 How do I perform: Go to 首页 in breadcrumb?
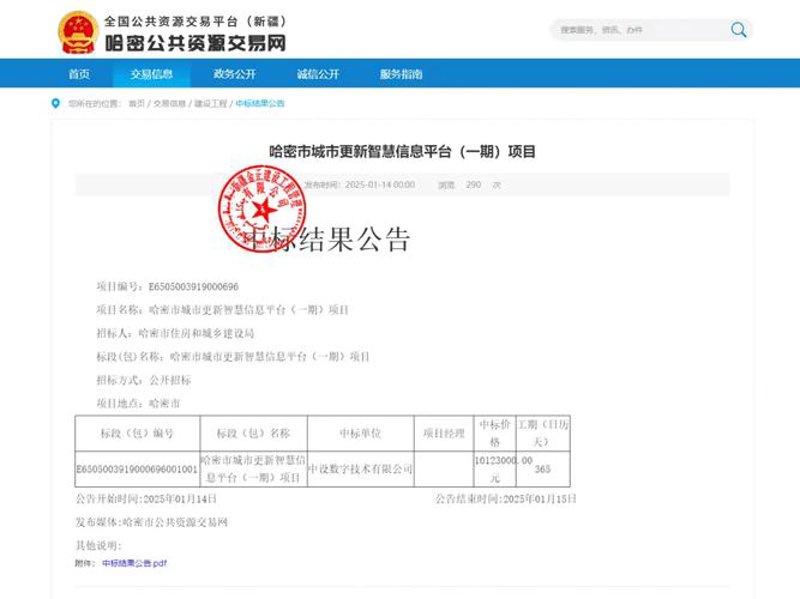(137, 104)
